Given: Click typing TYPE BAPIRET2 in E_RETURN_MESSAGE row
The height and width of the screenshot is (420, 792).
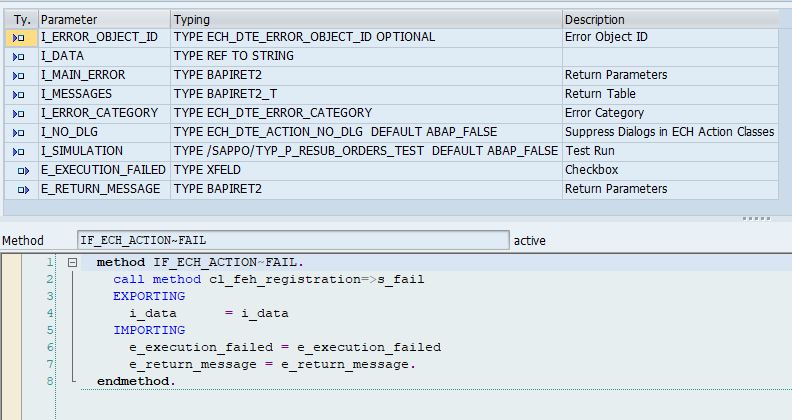Looking at the screenshot, I should [x=218, y=189].
